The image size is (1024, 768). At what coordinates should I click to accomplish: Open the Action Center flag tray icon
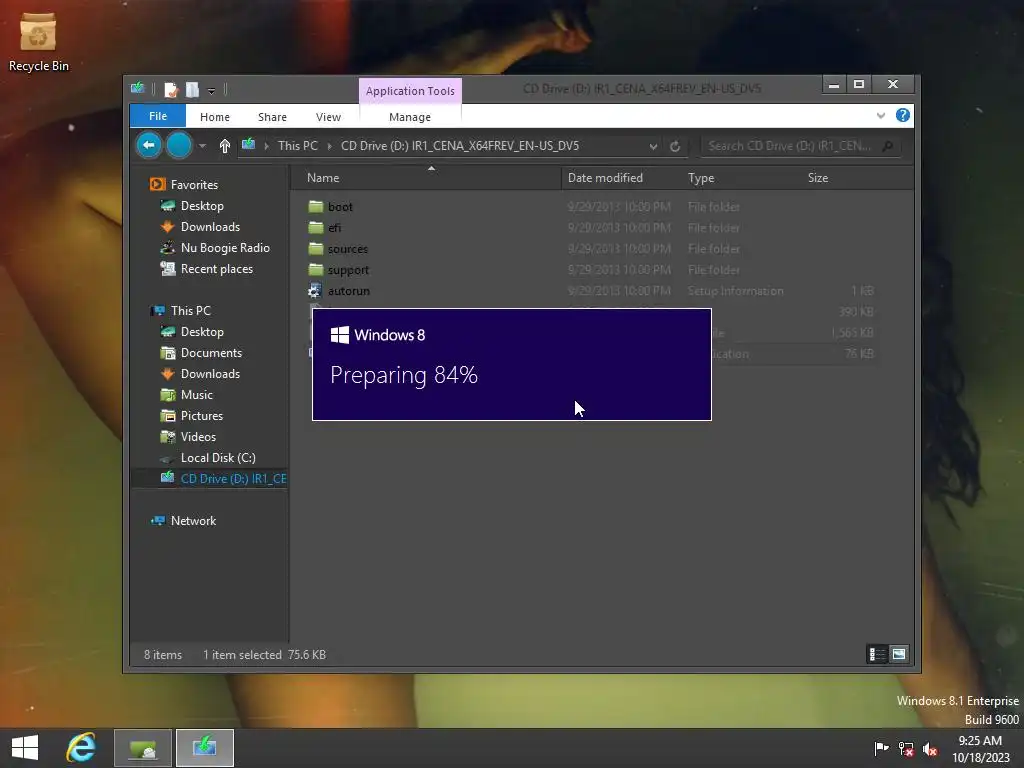coord(881,748)
